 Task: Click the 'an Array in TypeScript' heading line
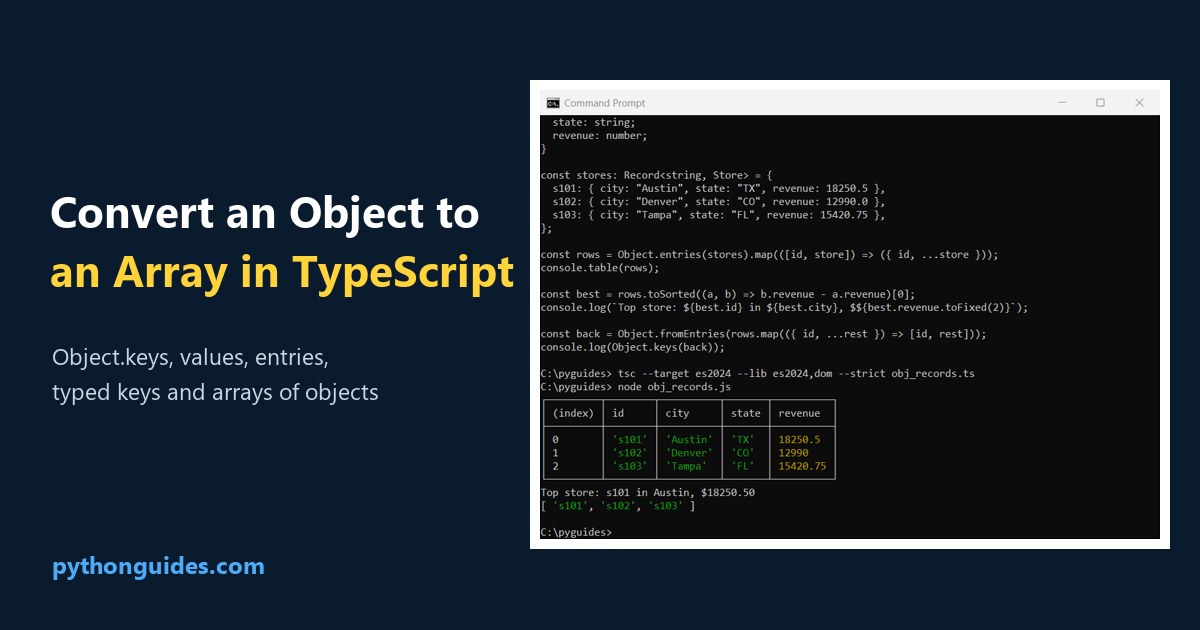pos(282,272)
